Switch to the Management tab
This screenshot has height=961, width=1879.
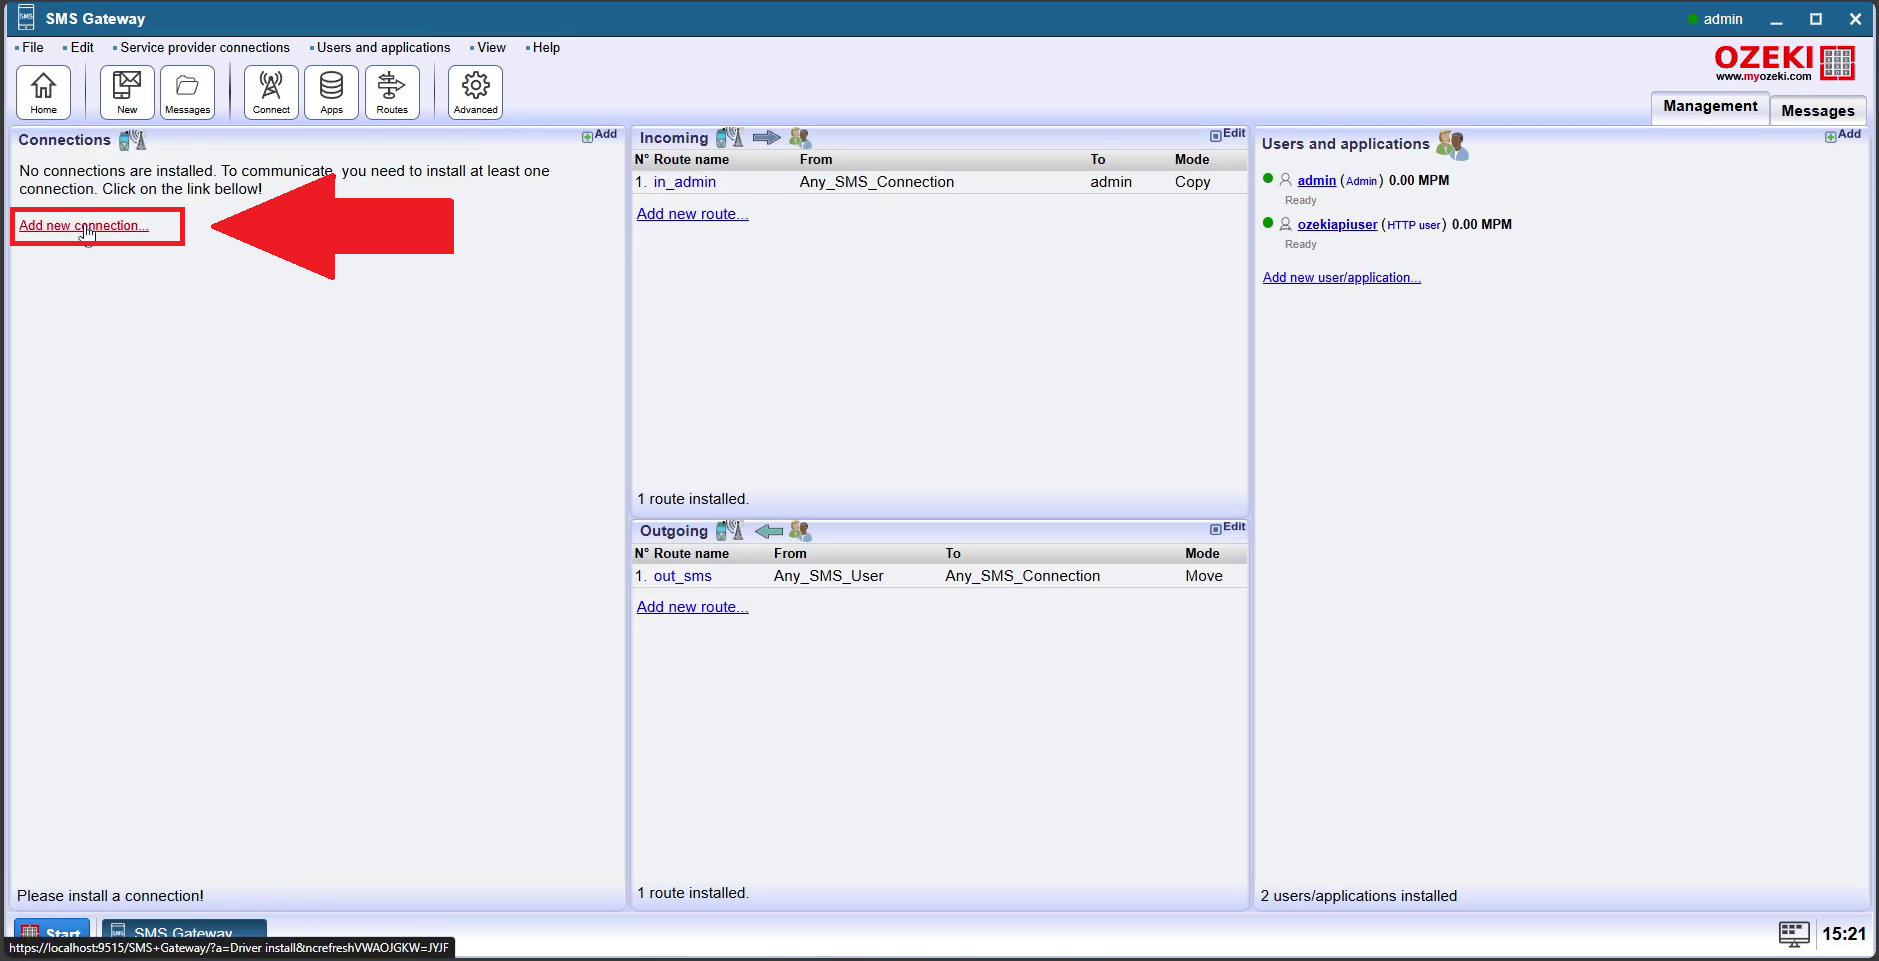pyautogui.click(x=1710, y=107)
